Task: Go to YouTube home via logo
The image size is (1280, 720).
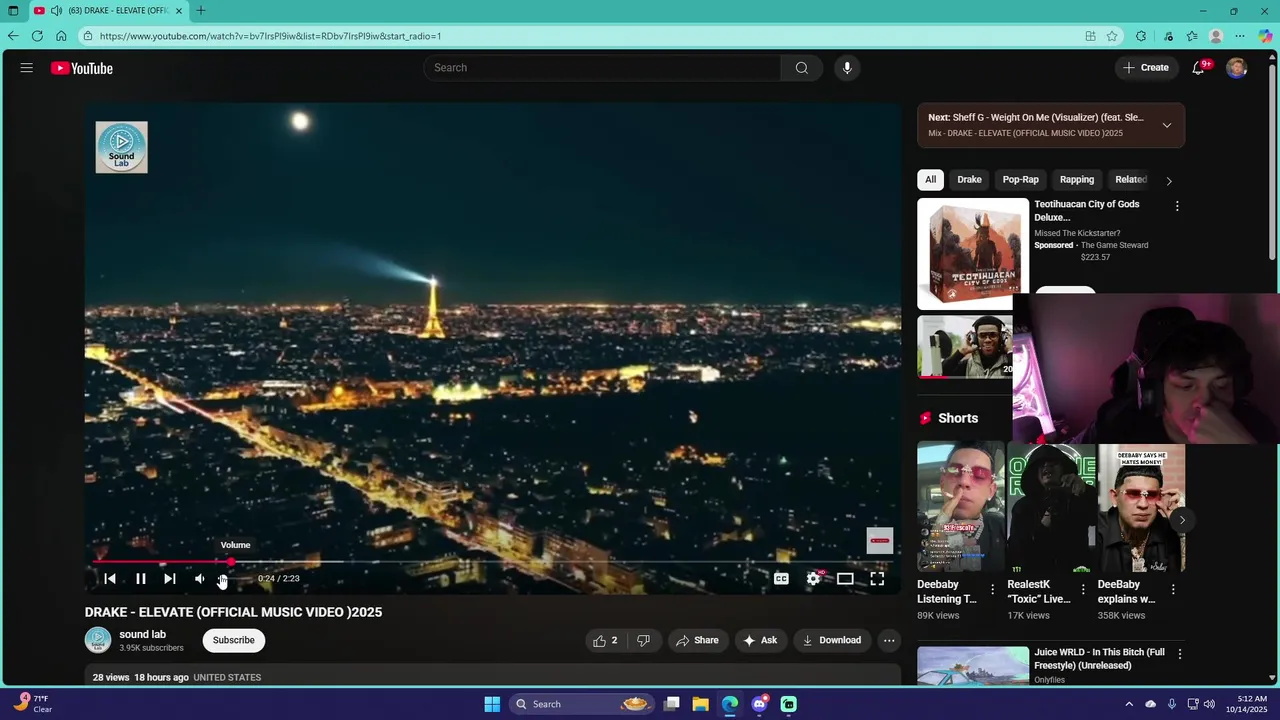Action: click(x=82, y=68)
